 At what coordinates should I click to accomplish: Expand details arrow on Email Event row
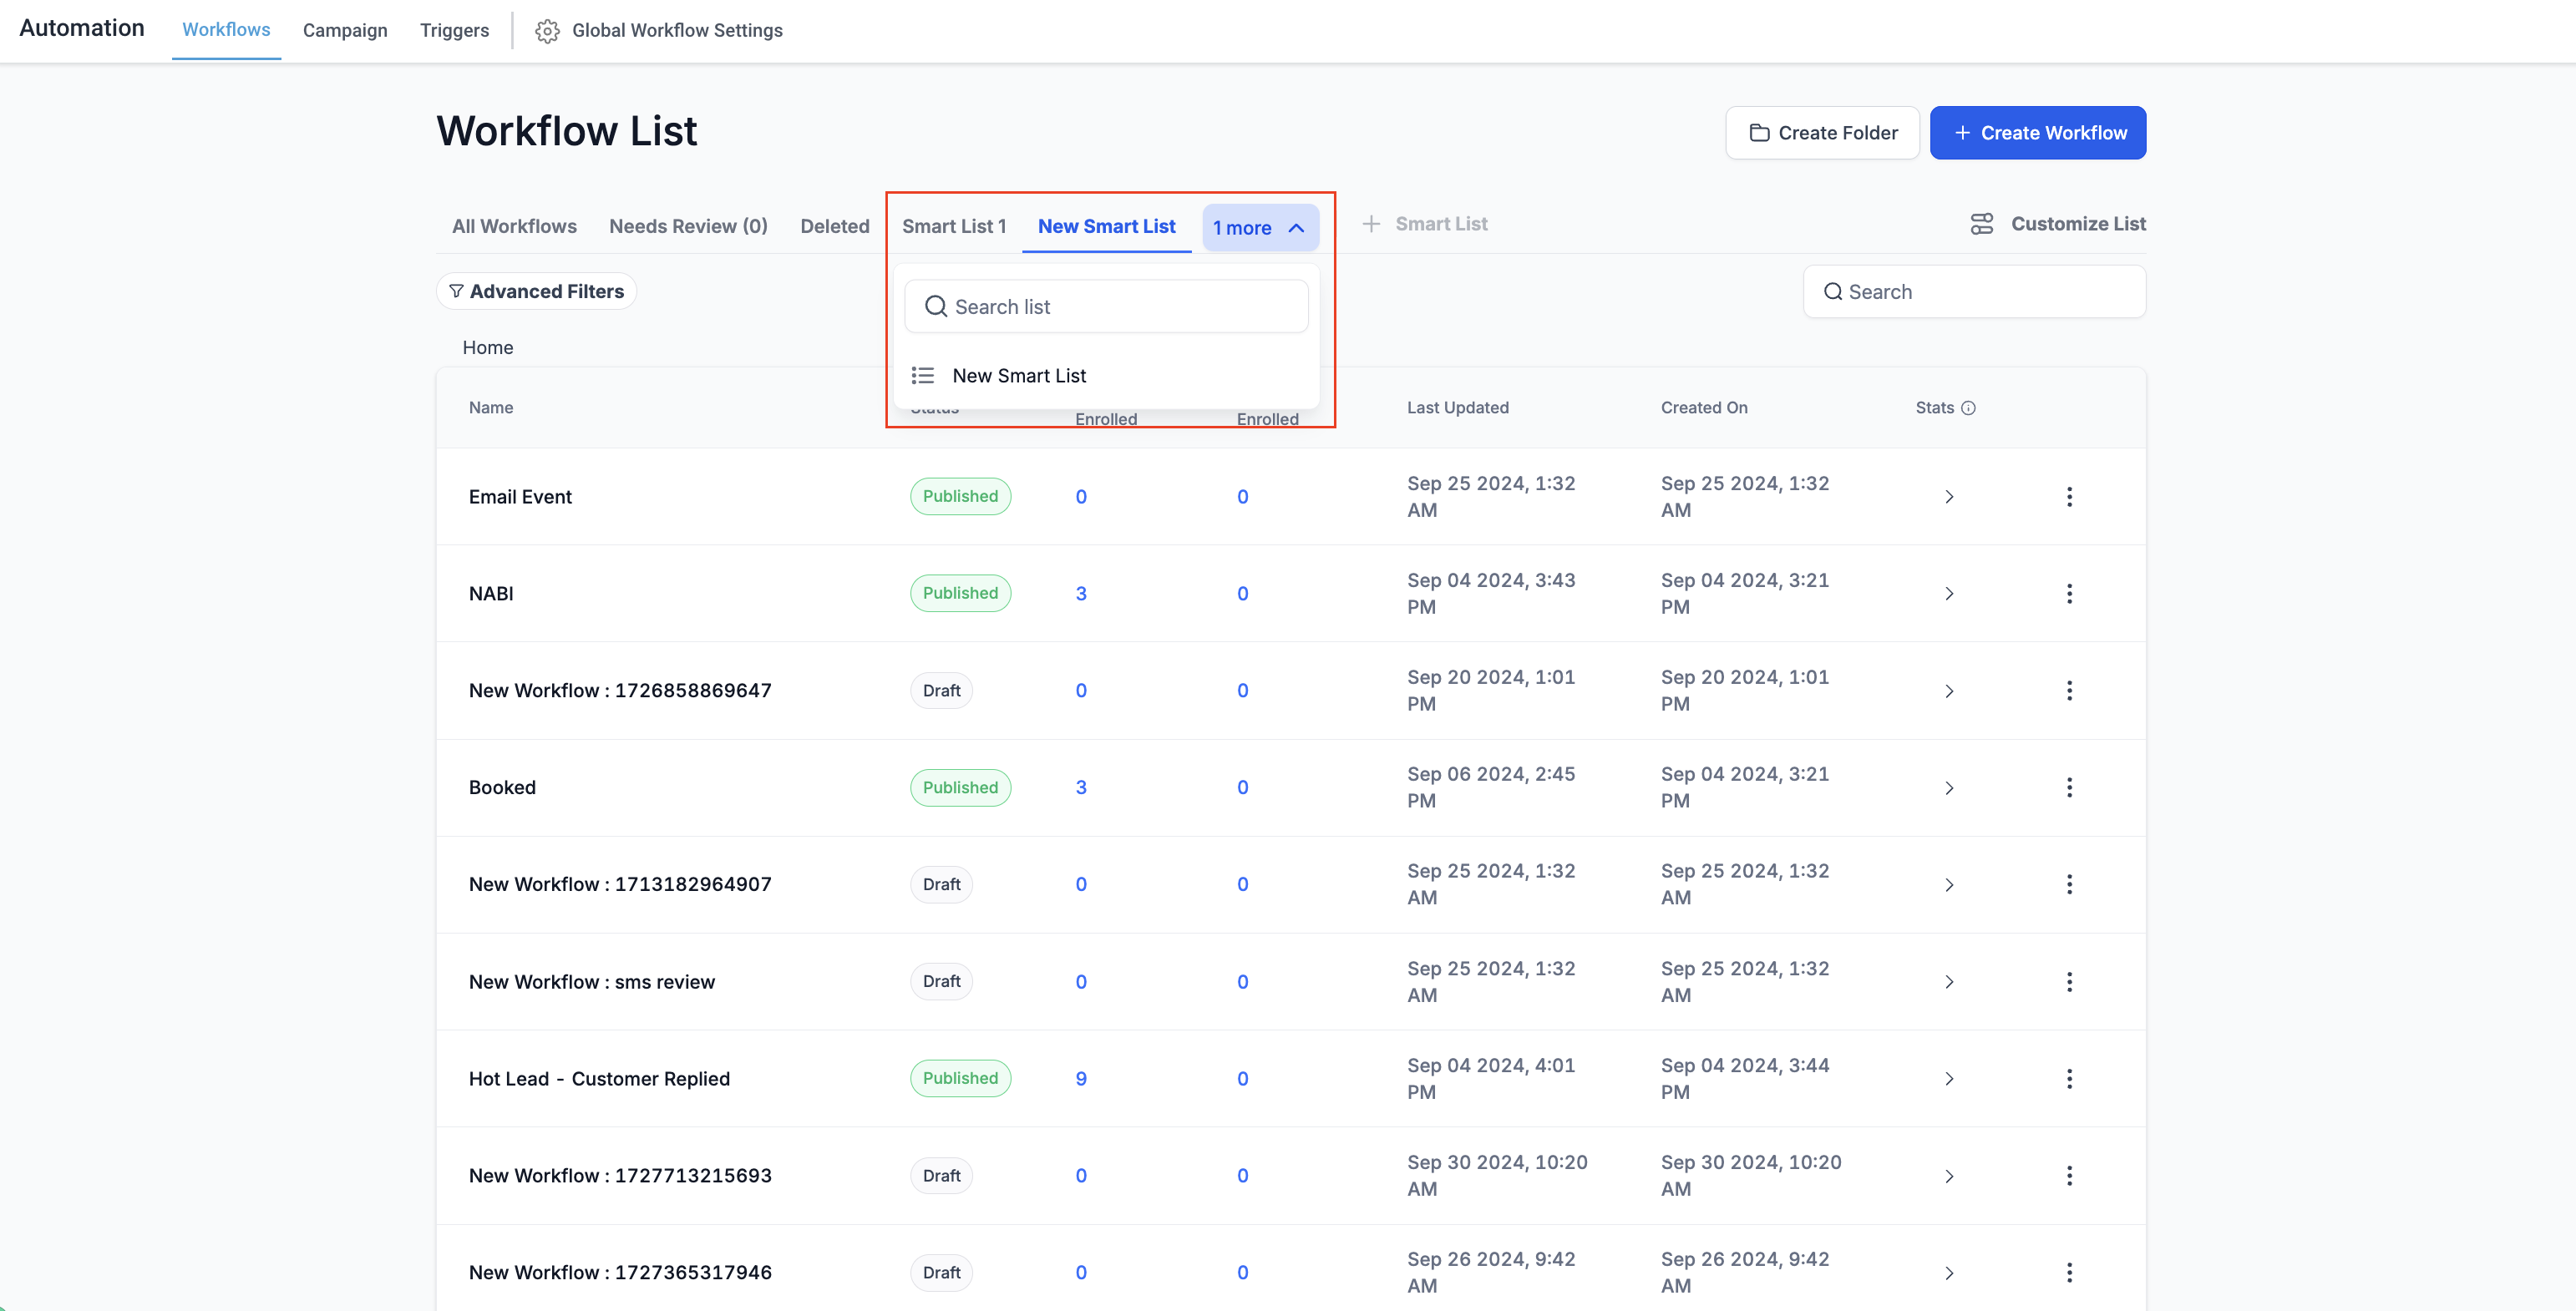[1949, 496]
